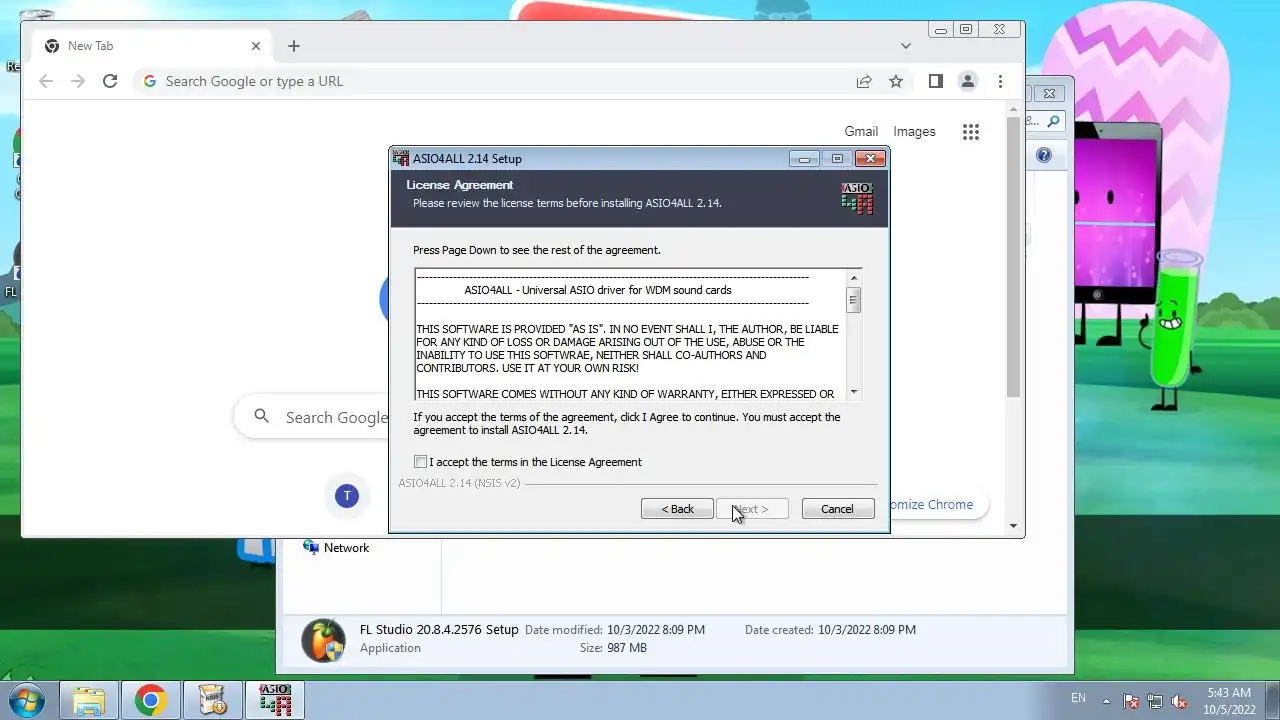Open the Google apps grid

pyautogui.click(x=970, y=132)
